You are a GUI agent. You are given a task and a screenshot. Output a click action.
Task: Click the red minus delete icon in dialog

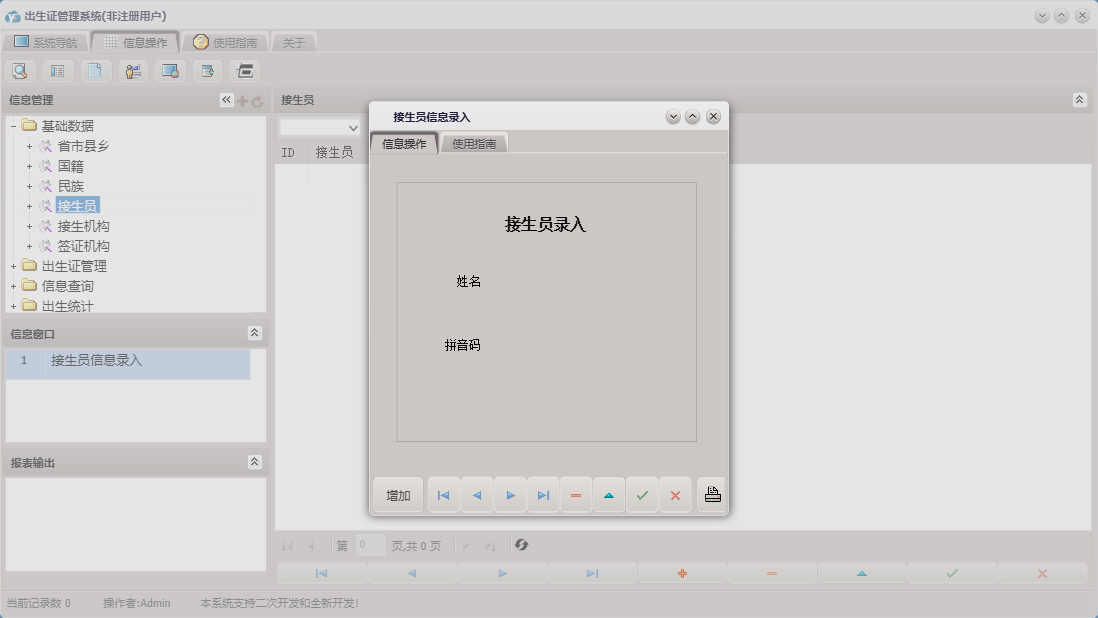[x=576, y=494]
